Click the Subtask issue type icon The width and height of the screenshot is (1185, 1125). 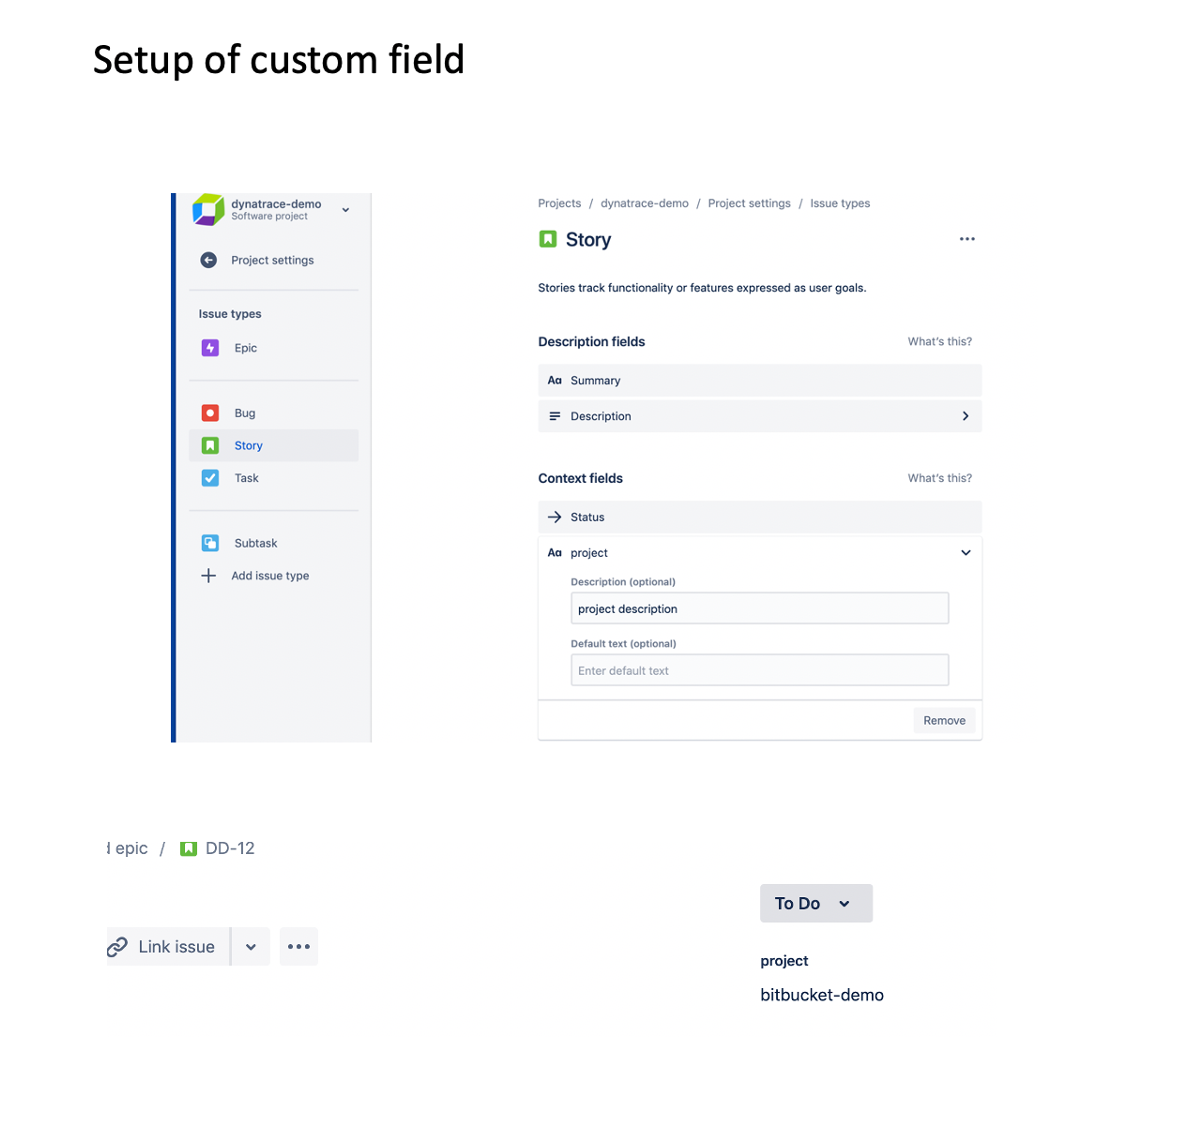click(x=210, y=543)
